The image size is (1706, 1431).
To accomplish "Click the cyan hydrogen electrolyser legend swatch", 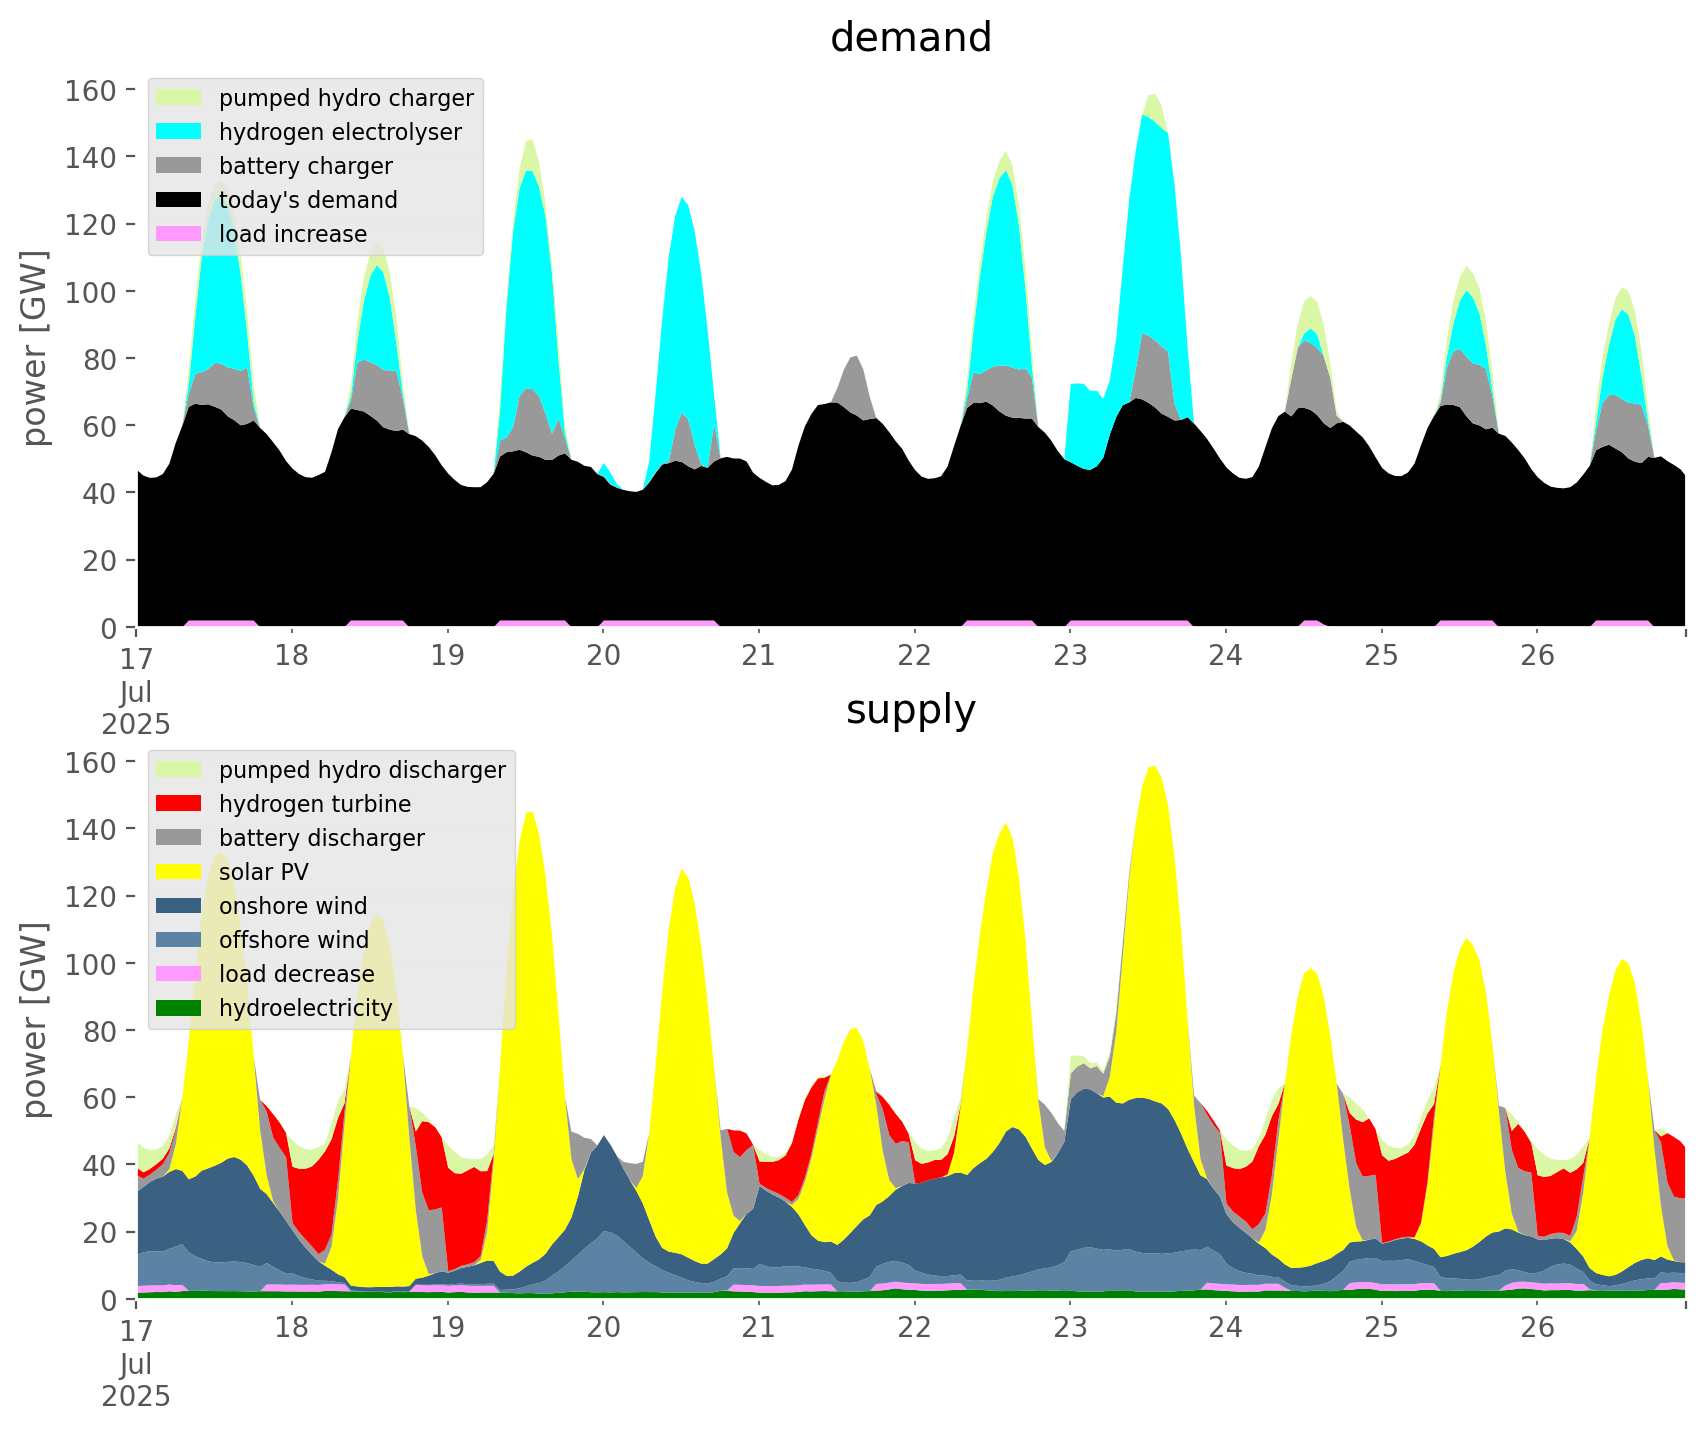I will click(x=179, y=132).
